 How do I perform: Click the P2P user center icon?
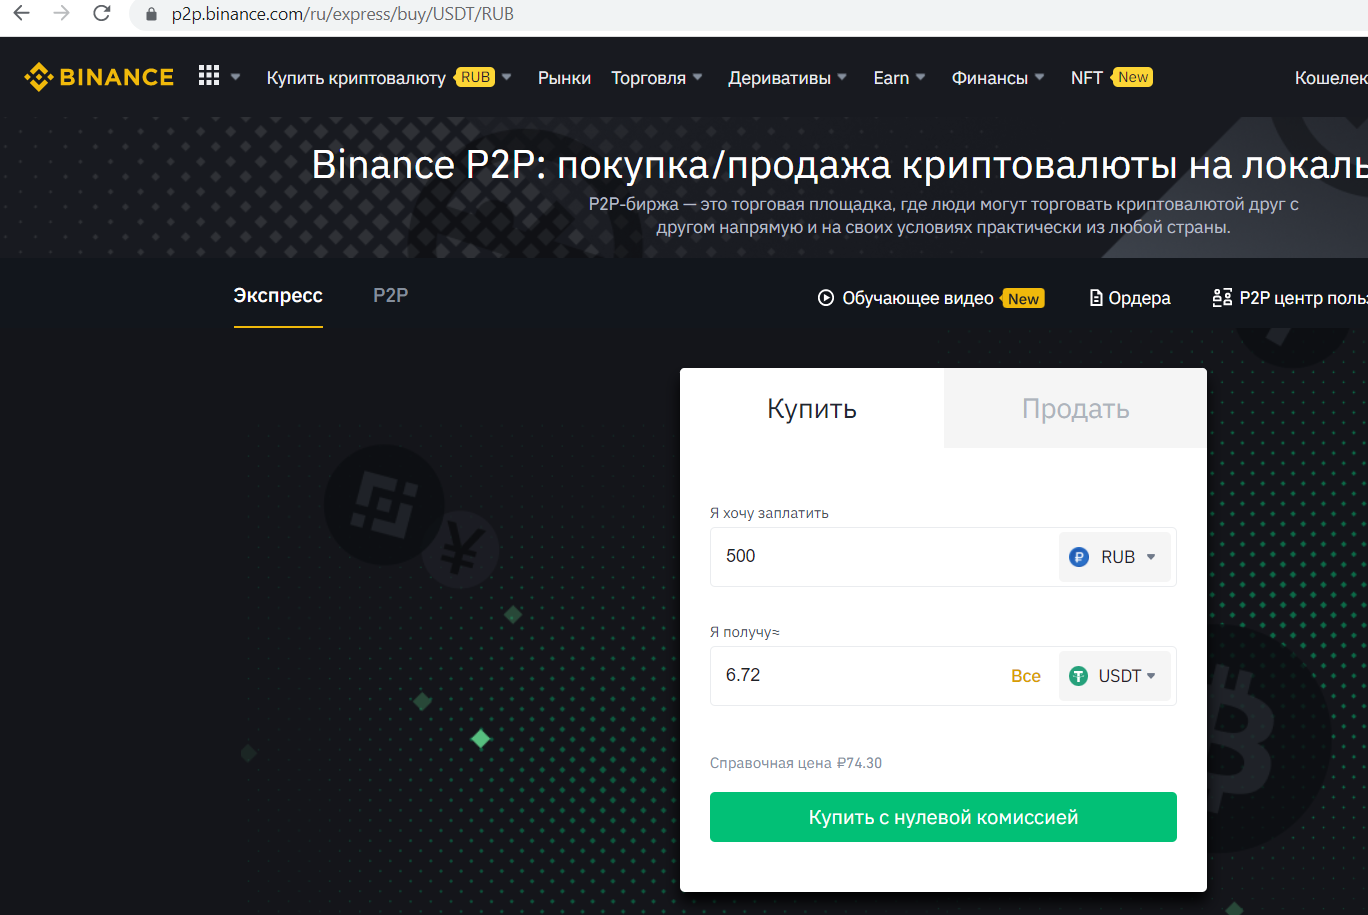click(1221, 298)
